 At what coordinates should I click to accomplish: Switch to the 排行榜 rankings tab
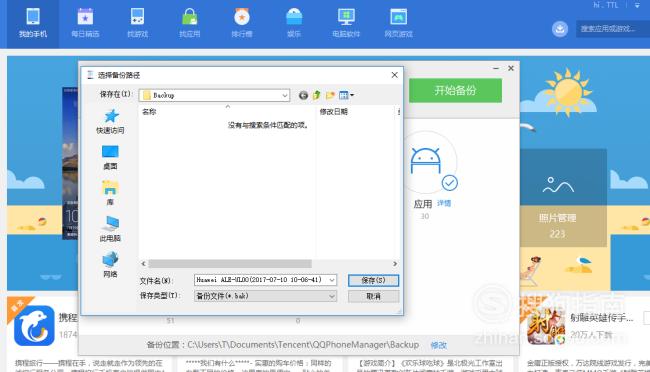pyautogui.click(x=242, y=24)
